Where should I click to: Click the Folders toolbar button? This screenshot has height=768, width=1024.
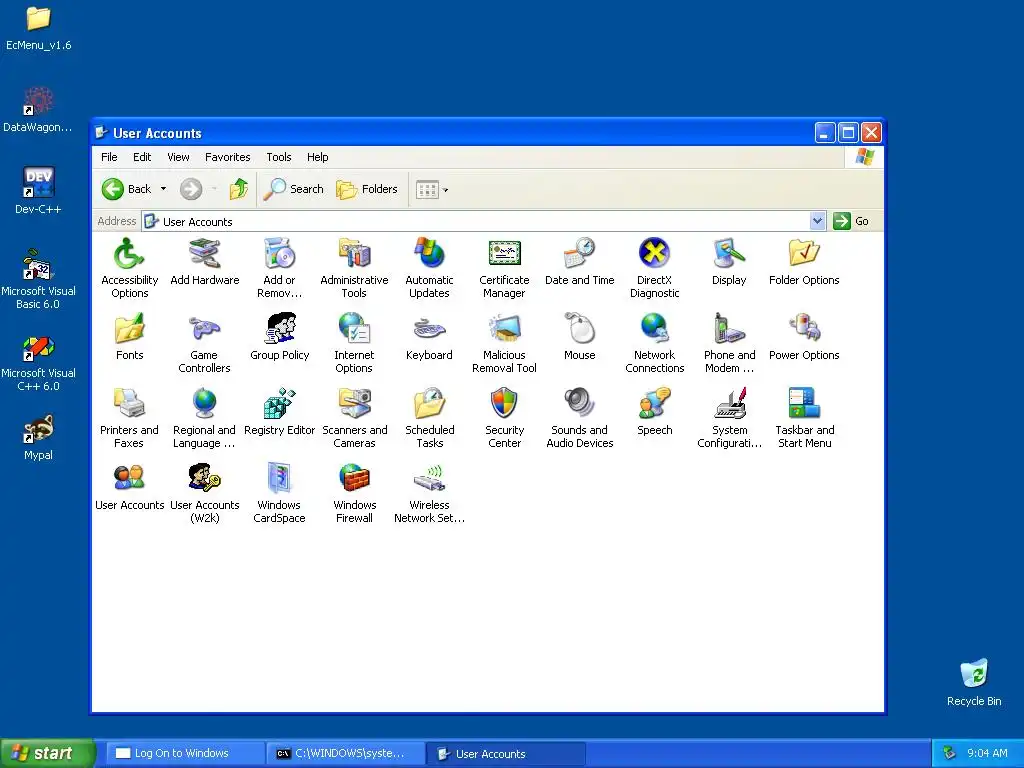click(367, 189)
